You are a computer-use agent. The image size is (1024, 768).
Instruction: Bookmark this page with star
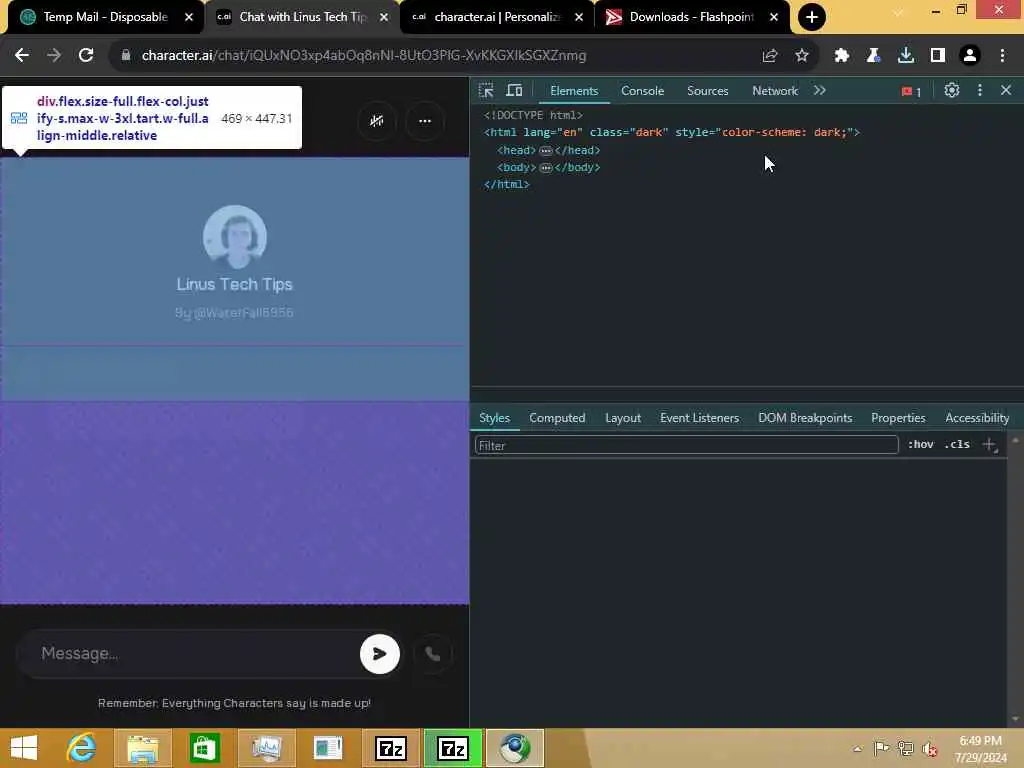pyautogui.click(x=802, y=56)
